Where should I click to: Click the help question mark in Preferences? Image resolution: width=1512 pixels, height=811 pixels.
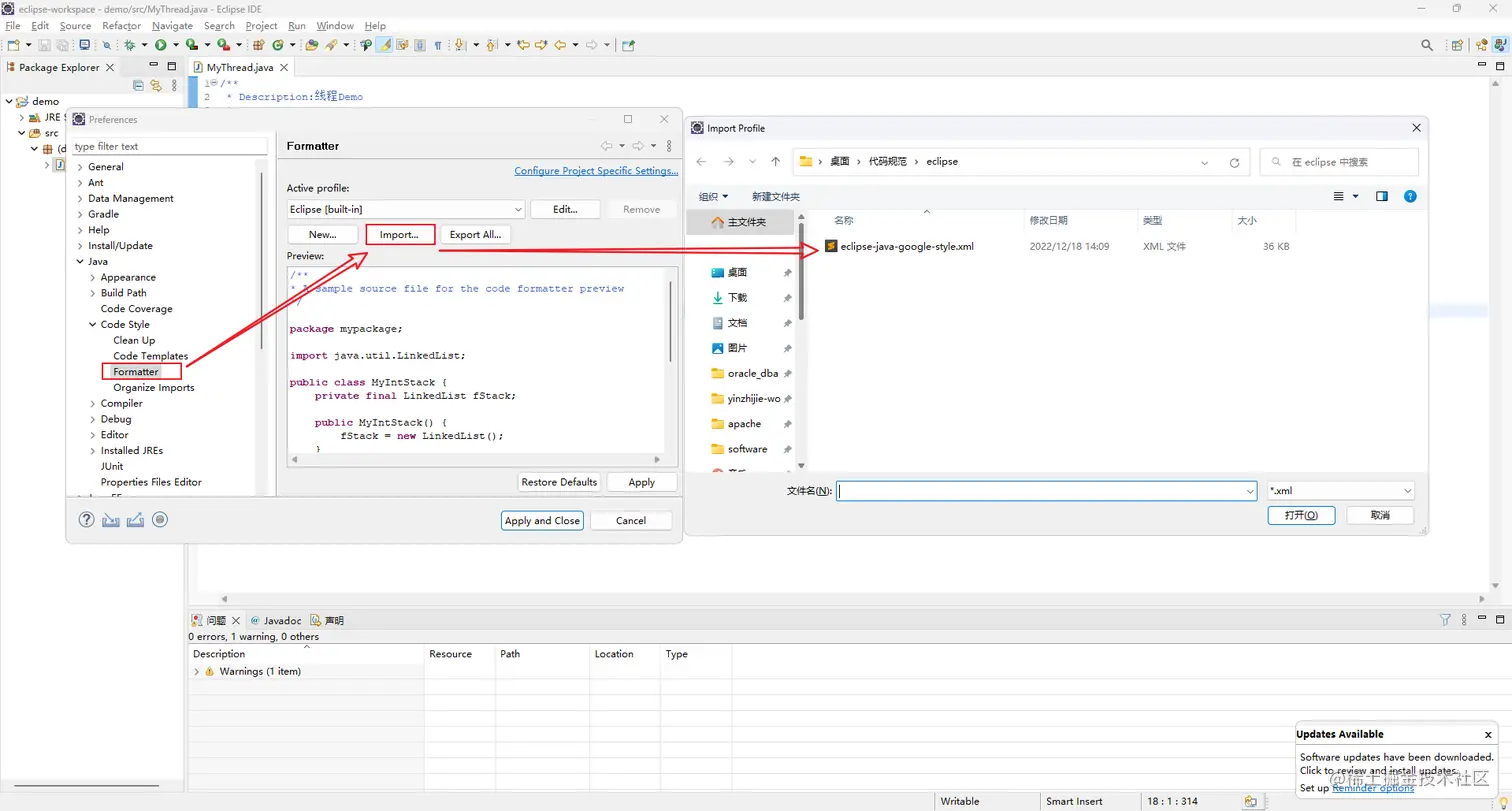coord(86,520)
